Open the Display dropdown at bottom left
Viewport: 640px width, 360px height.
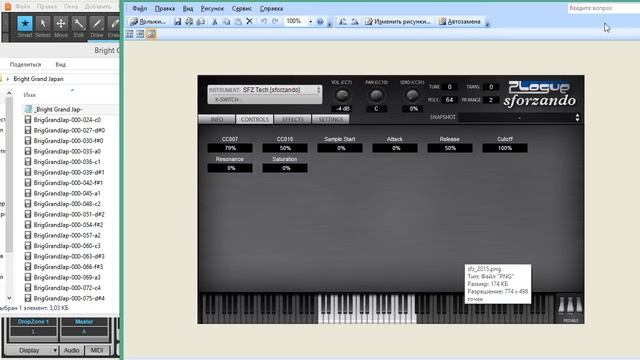[33, 350]
